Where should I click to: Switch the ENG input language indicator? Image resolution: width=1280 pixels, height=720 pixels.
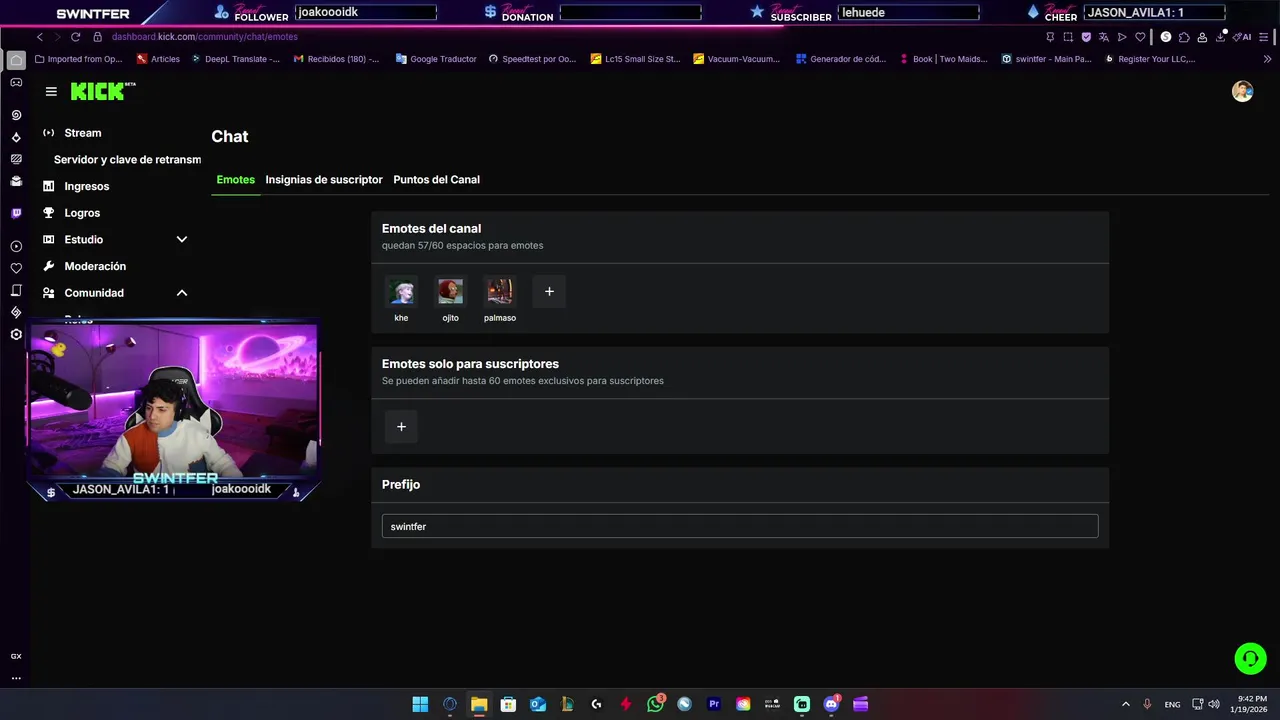1172,704
